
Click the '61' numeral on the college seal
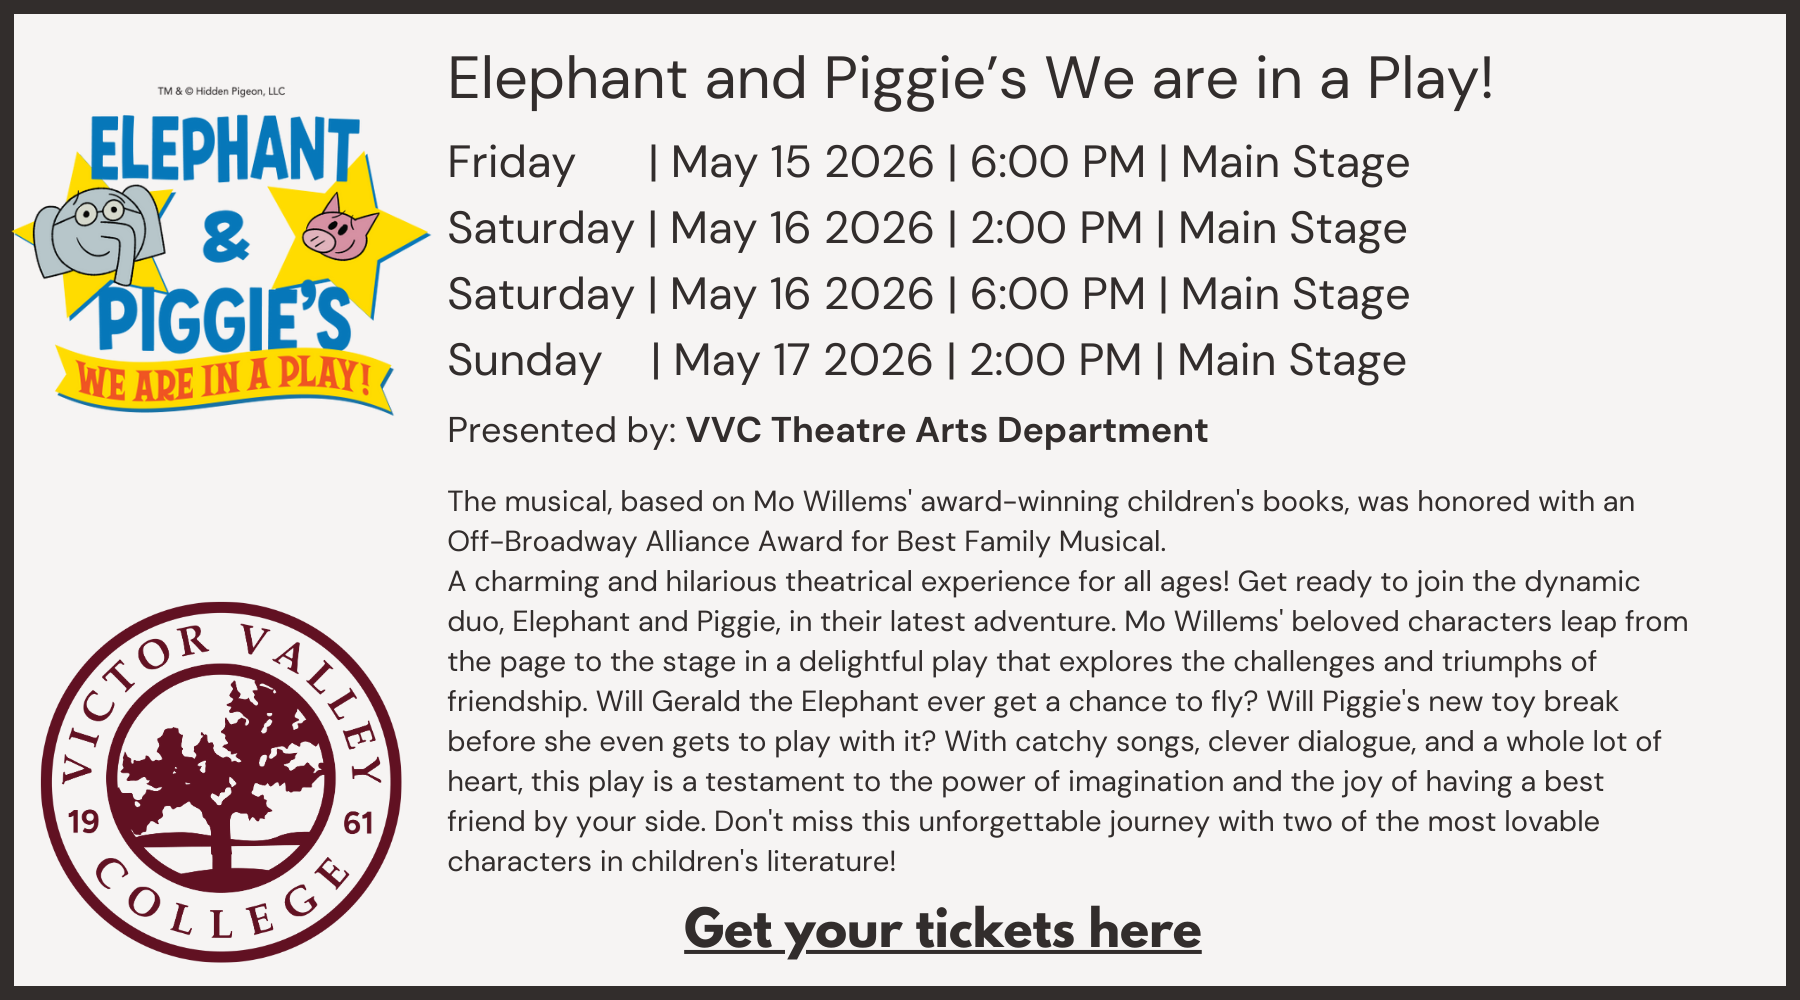(358, 823)
